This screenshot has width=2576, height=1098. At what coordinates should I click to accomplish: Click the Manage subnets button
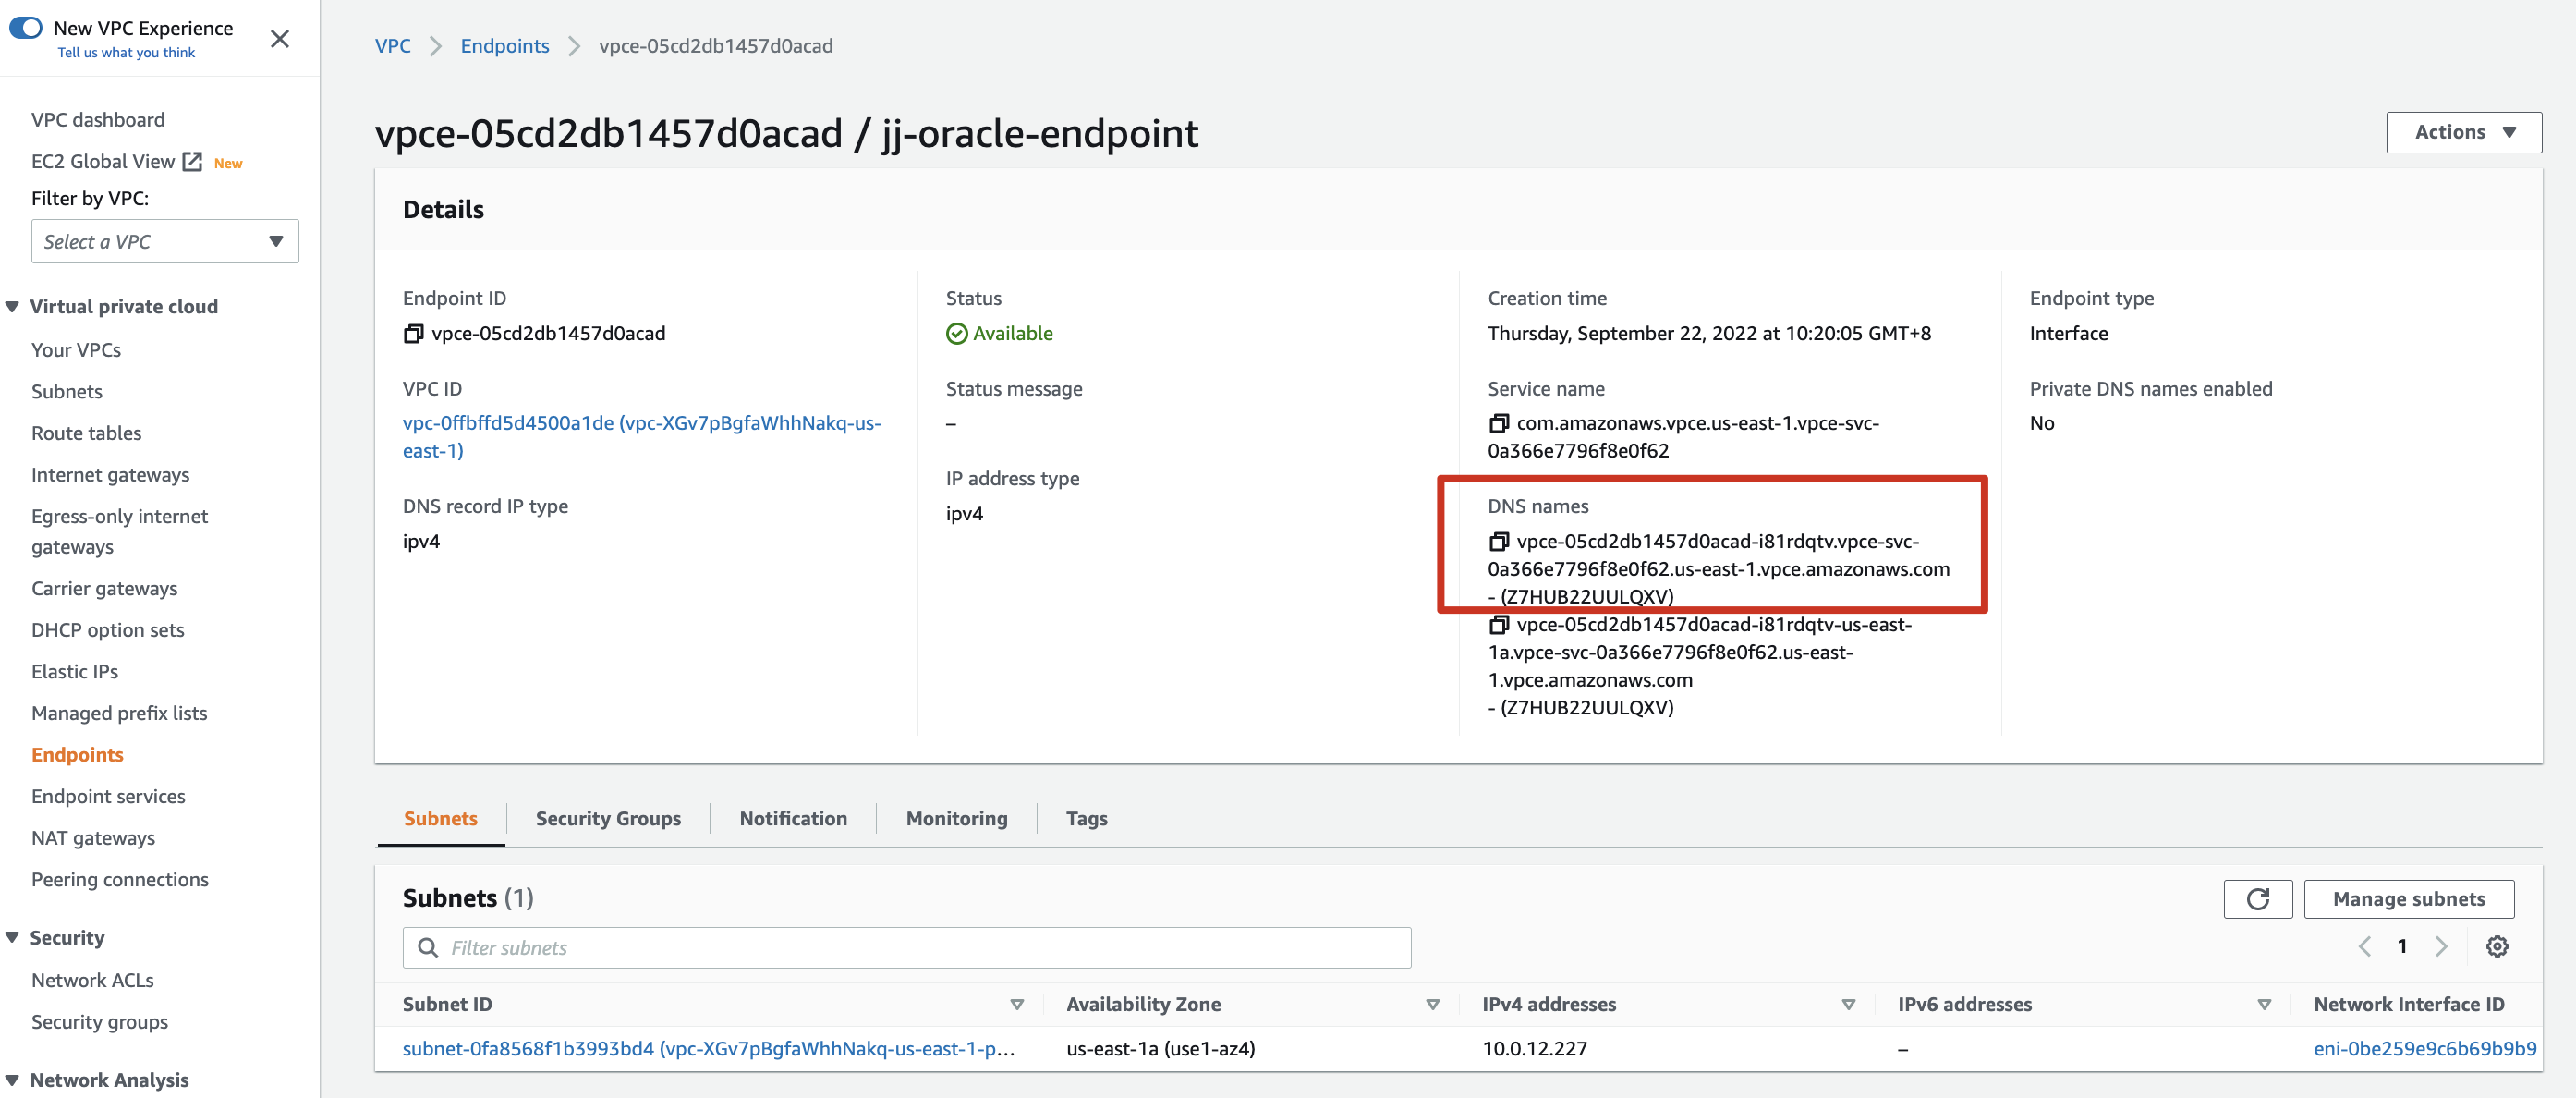(2409, 899)
